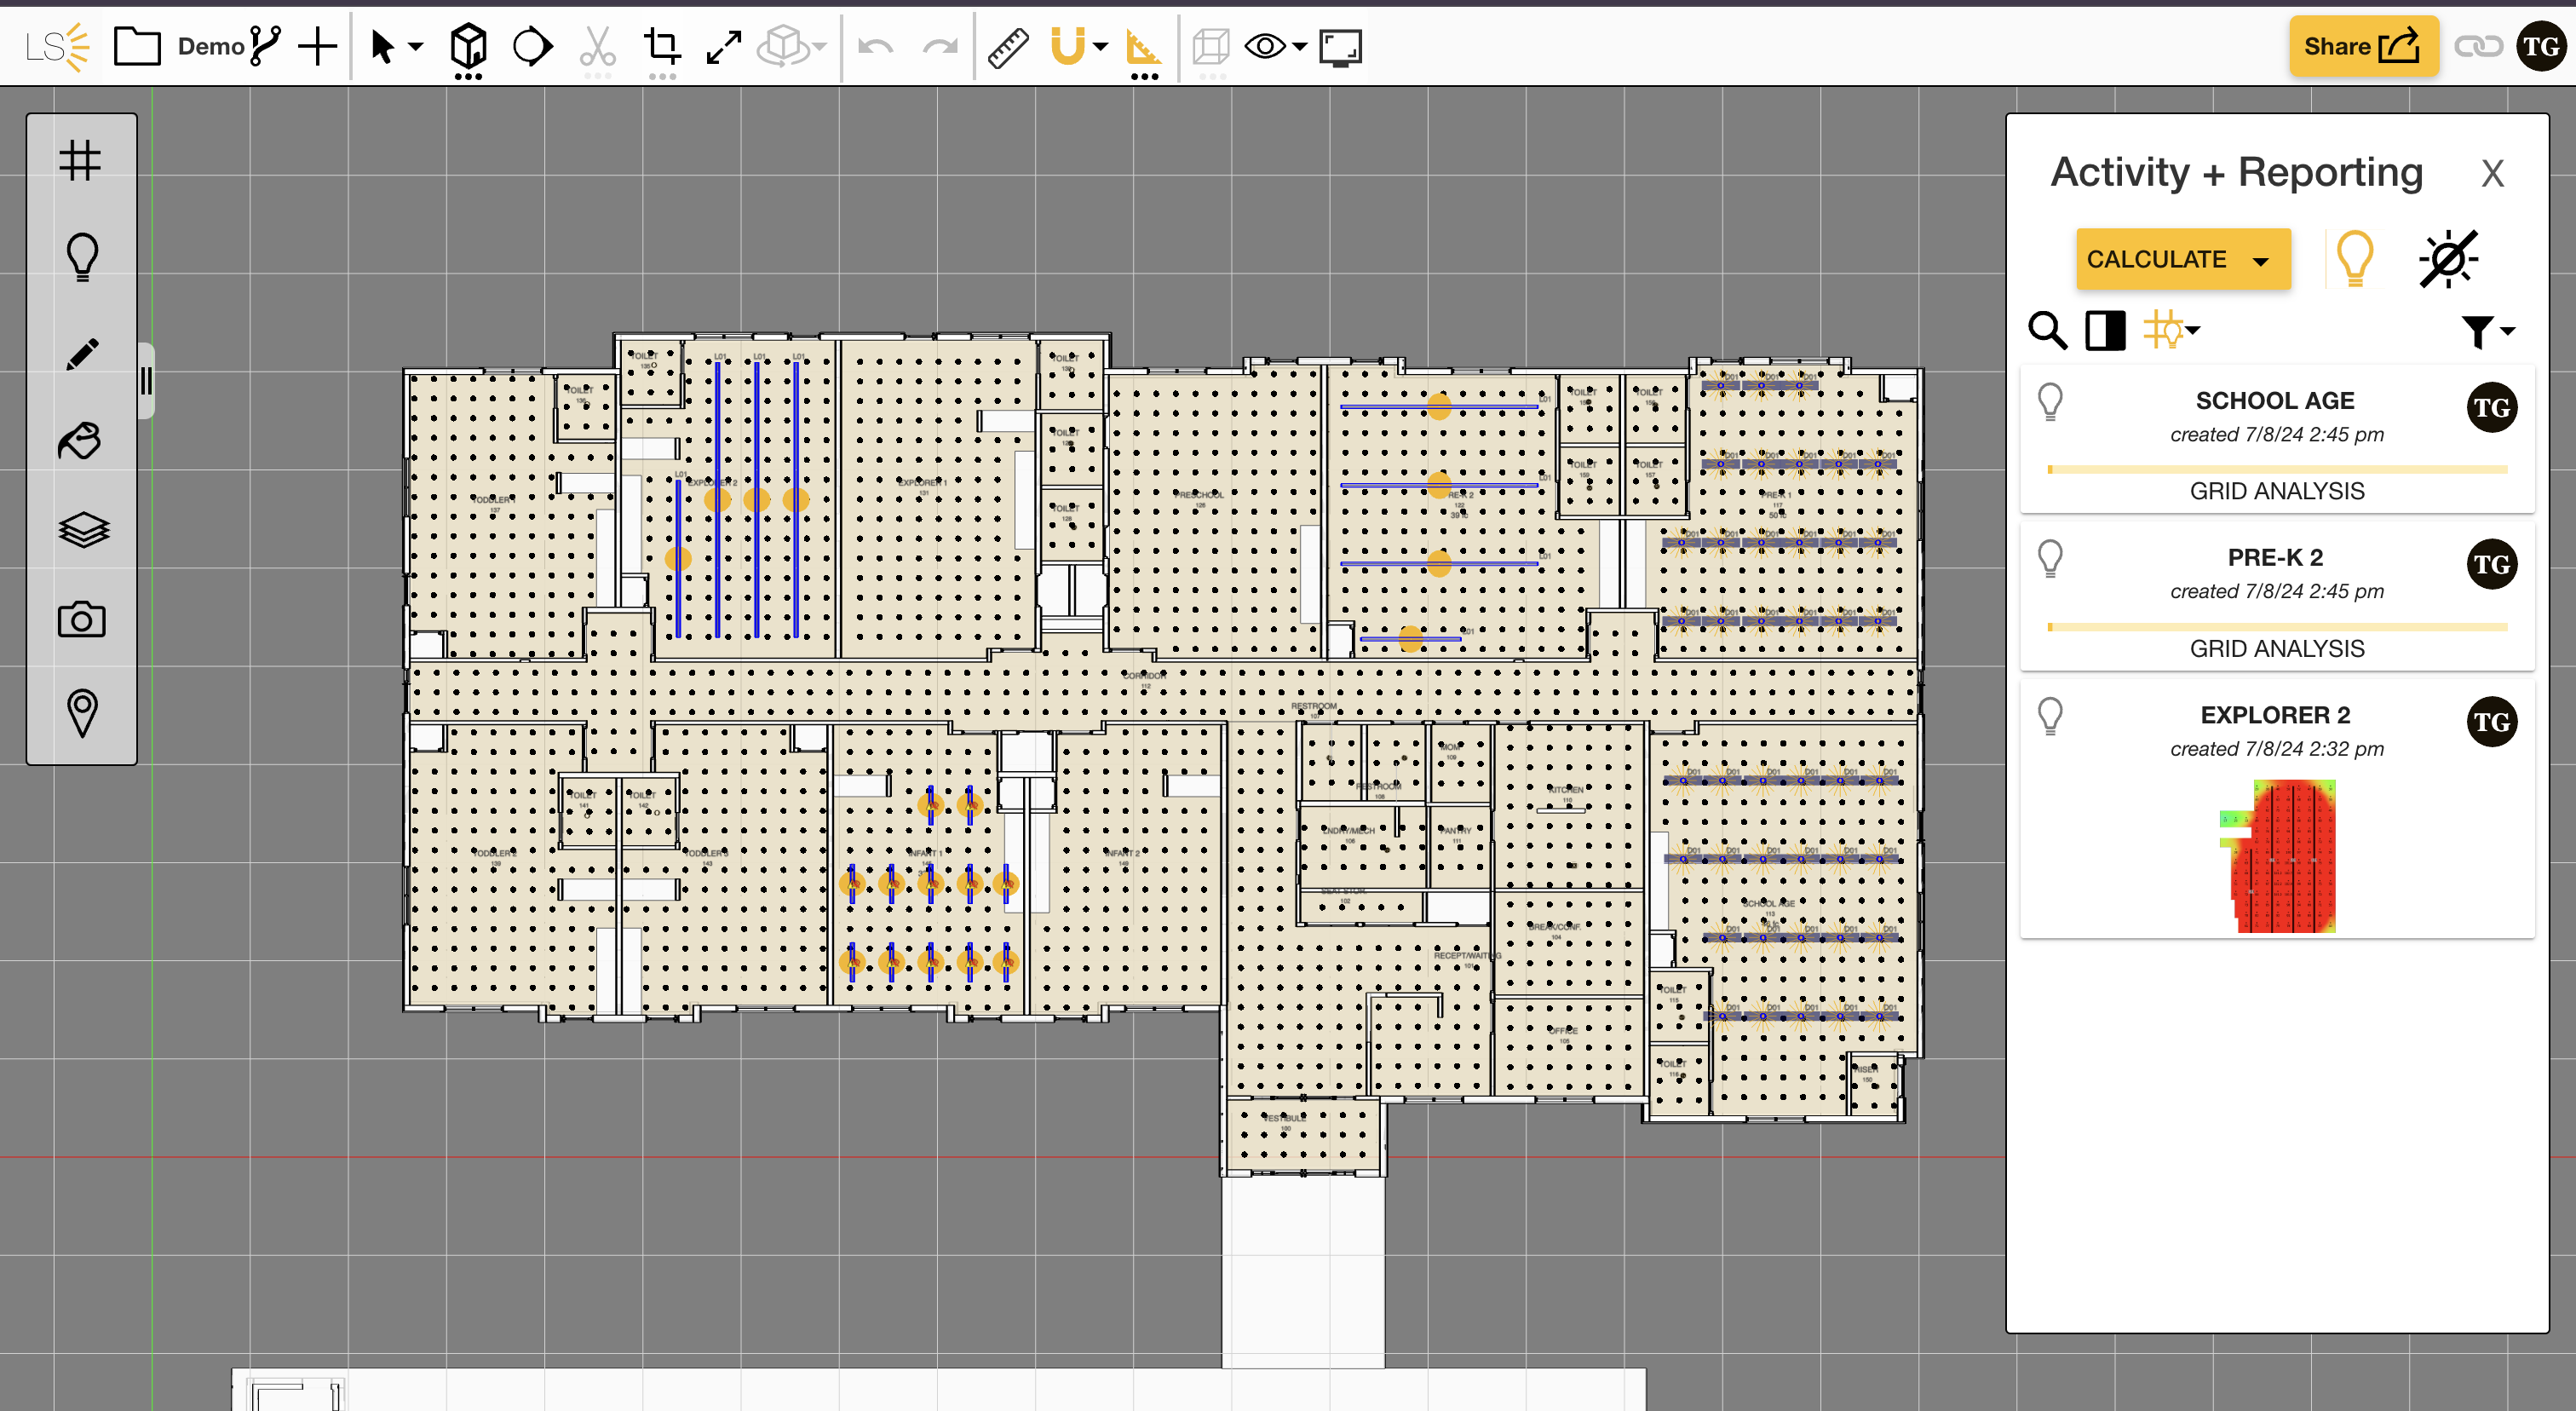Image resolution: width=2576 pixels, height=1411 pixels.
Task: Click the PRE-K 2 progress bar
Action: 2277,625
